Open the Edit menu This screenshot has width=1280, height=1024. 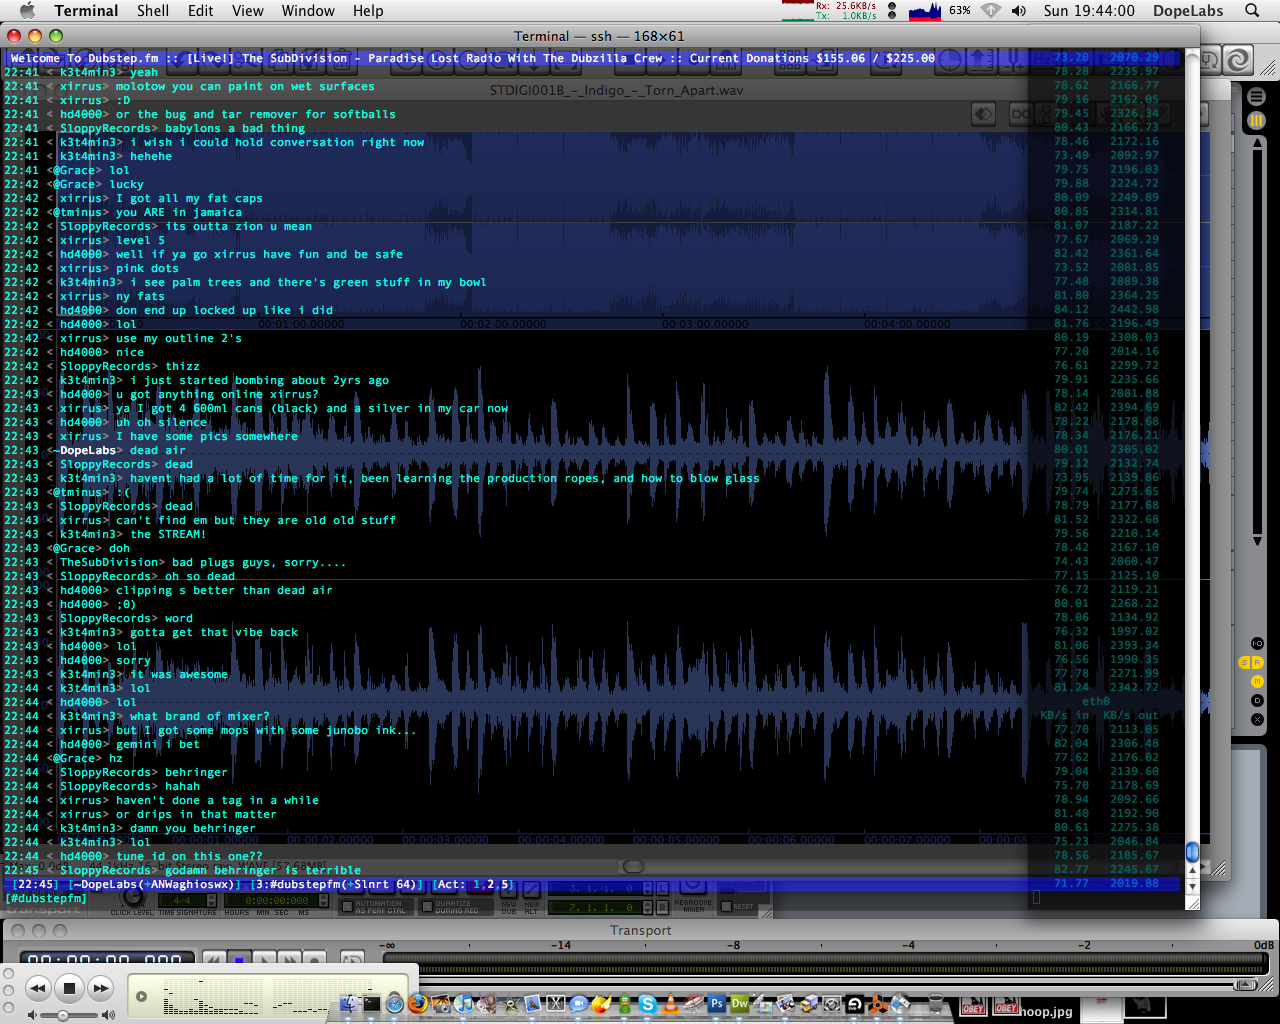(x=200, y=11)
